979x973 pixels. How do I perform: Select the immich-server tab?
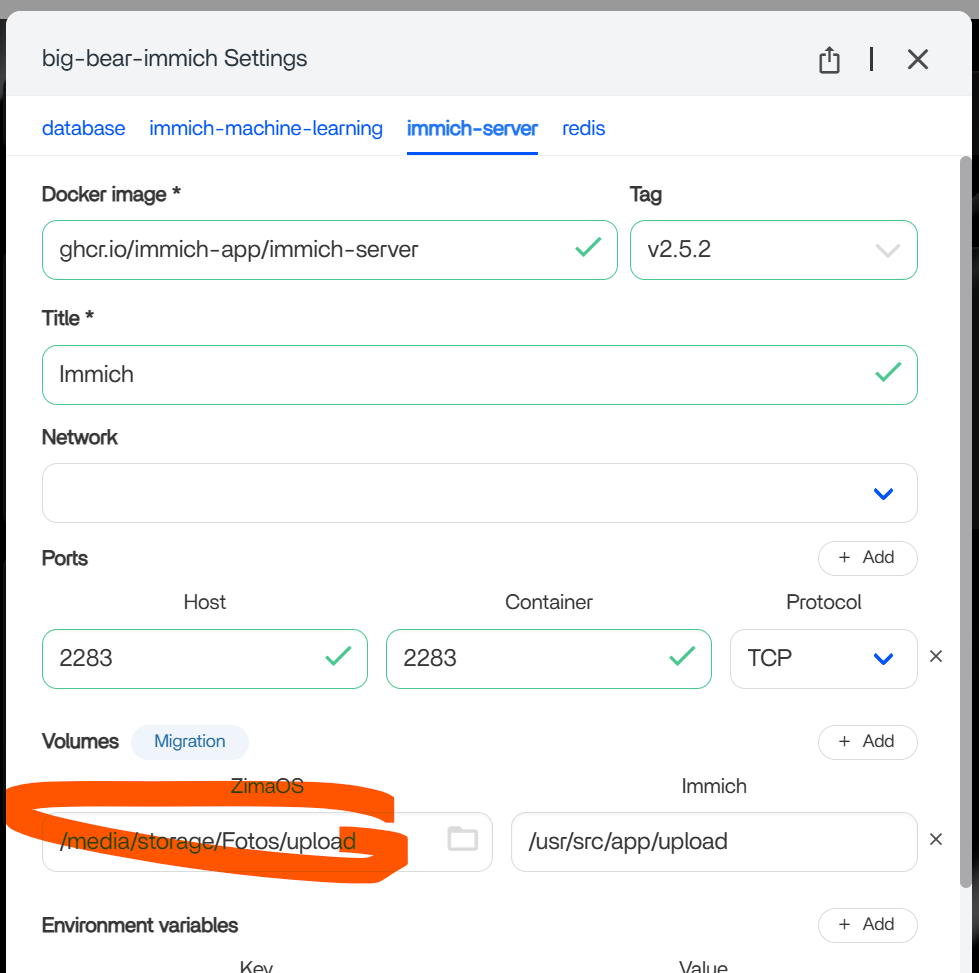coord(472,128)
